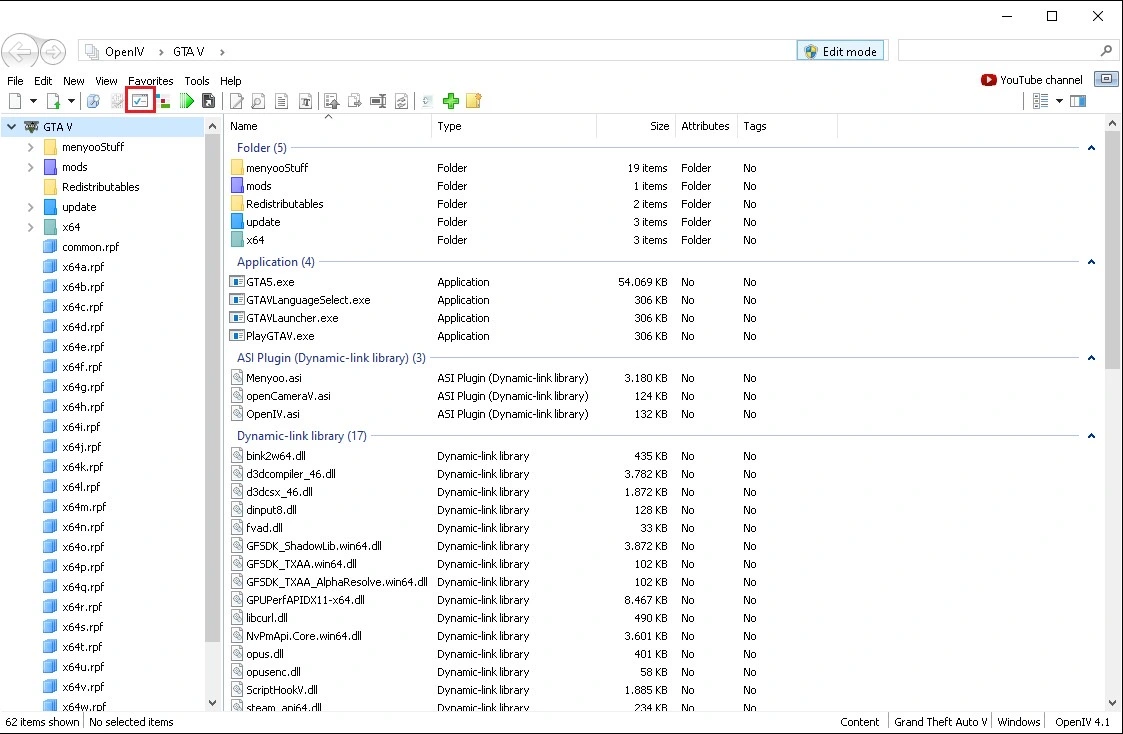This screenshot has height=734, width=1123.
Task: Open the dropdown arrow beside the import icon
Action: coord(71,101)
